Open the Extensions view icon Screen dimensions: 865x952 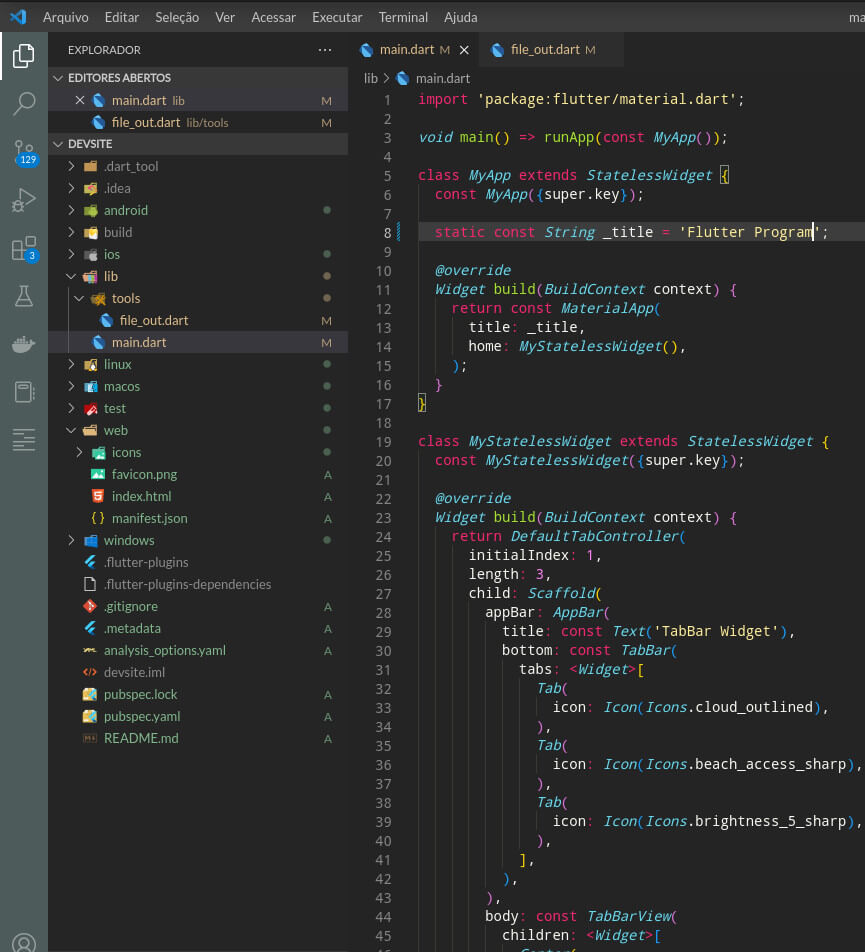(24, 248)
